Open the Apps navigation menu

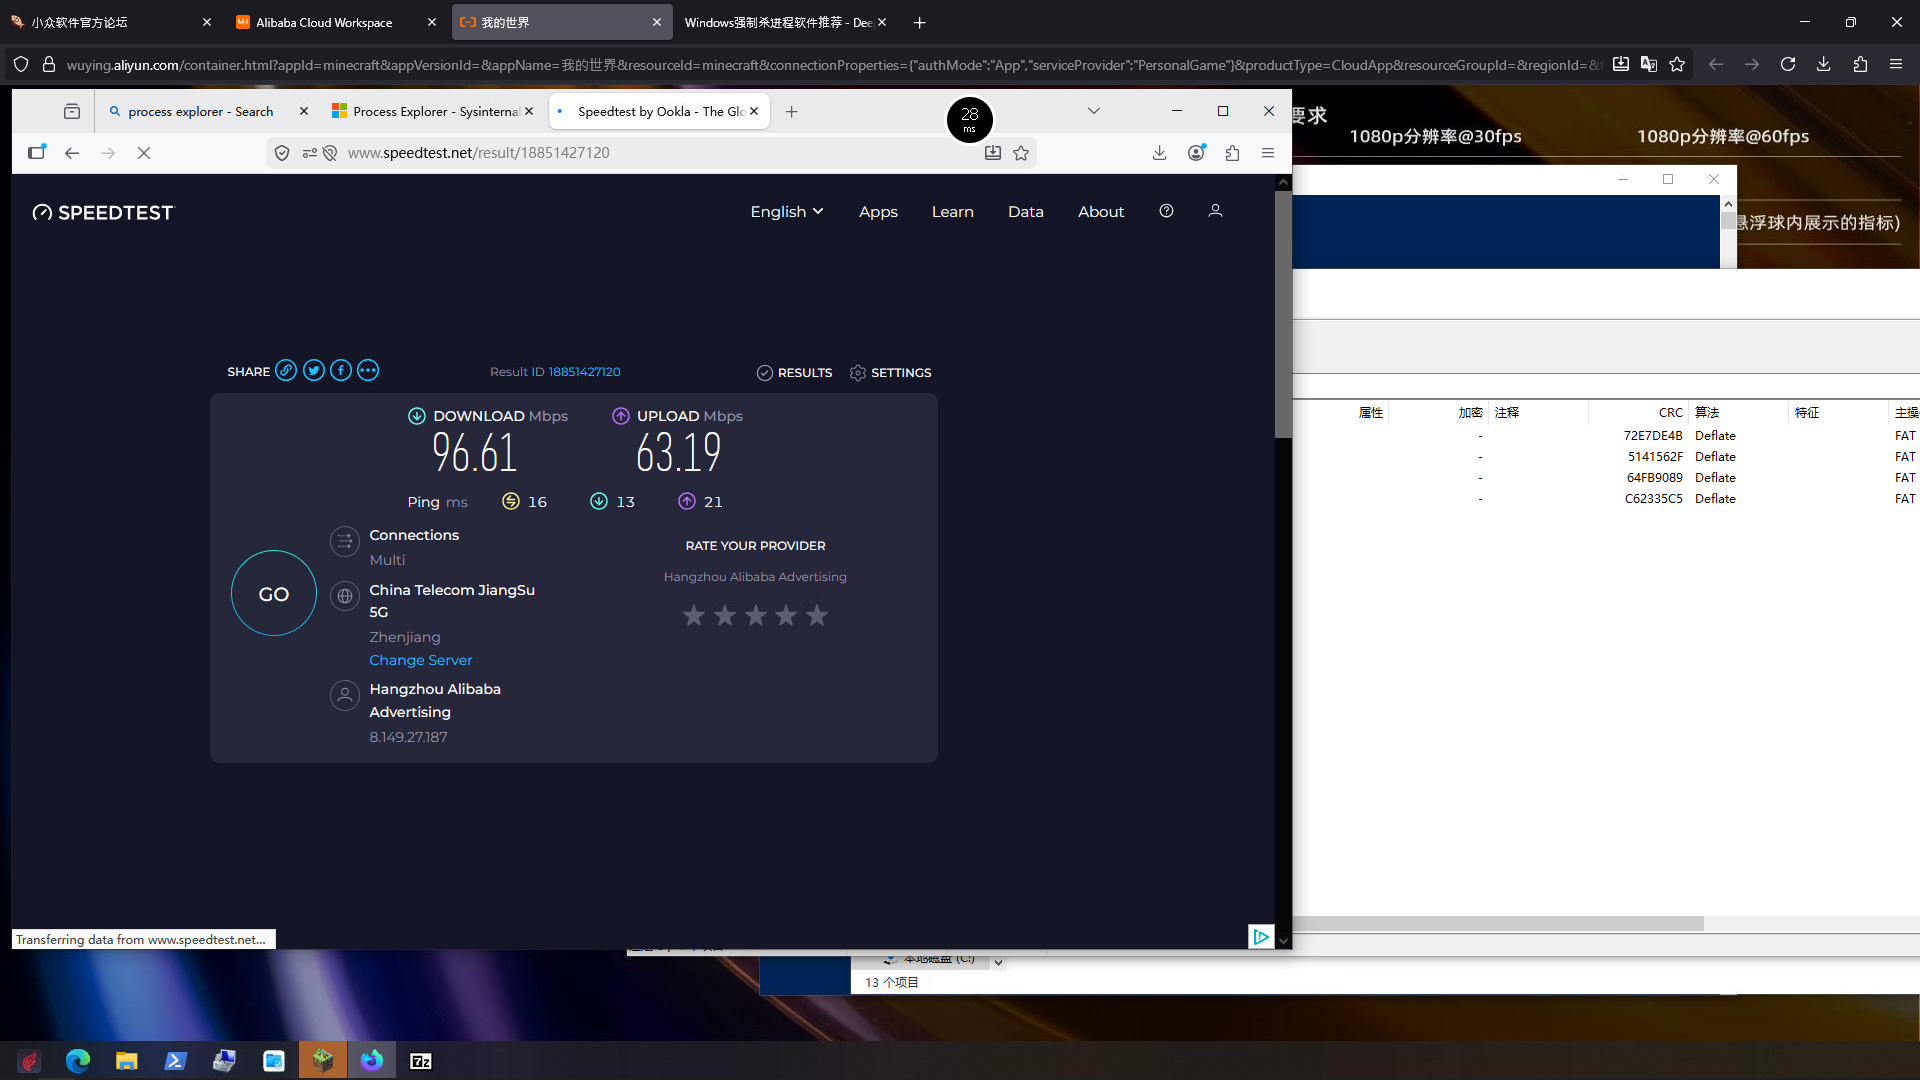click(x=877, y=211)
